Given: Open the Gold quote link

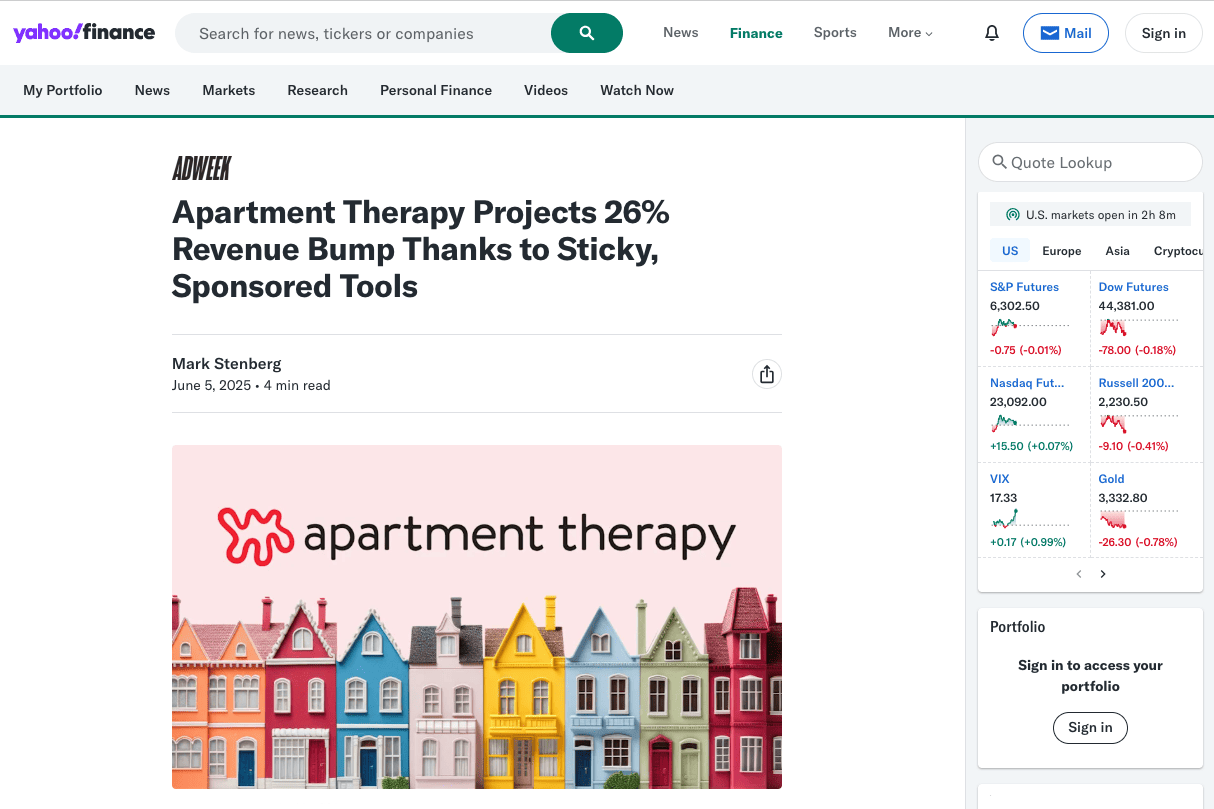Looking at the screenshot, I should 1111,479.
